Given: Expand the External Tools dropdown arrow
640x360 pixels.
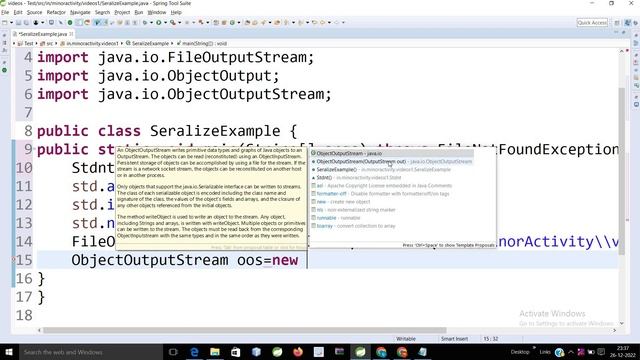Looking at the screenshot, I should (x=179, y=22).
